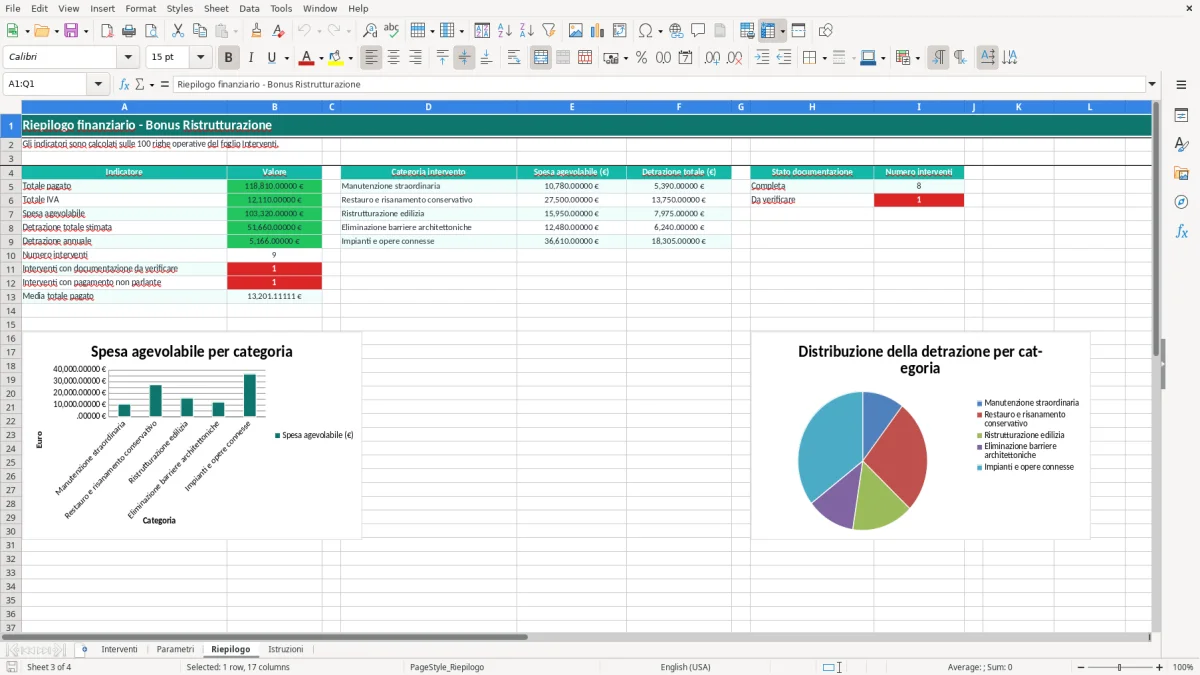Switch to the Interventi sheet tab
1200x675 pixels.
[x=120, y=649]
